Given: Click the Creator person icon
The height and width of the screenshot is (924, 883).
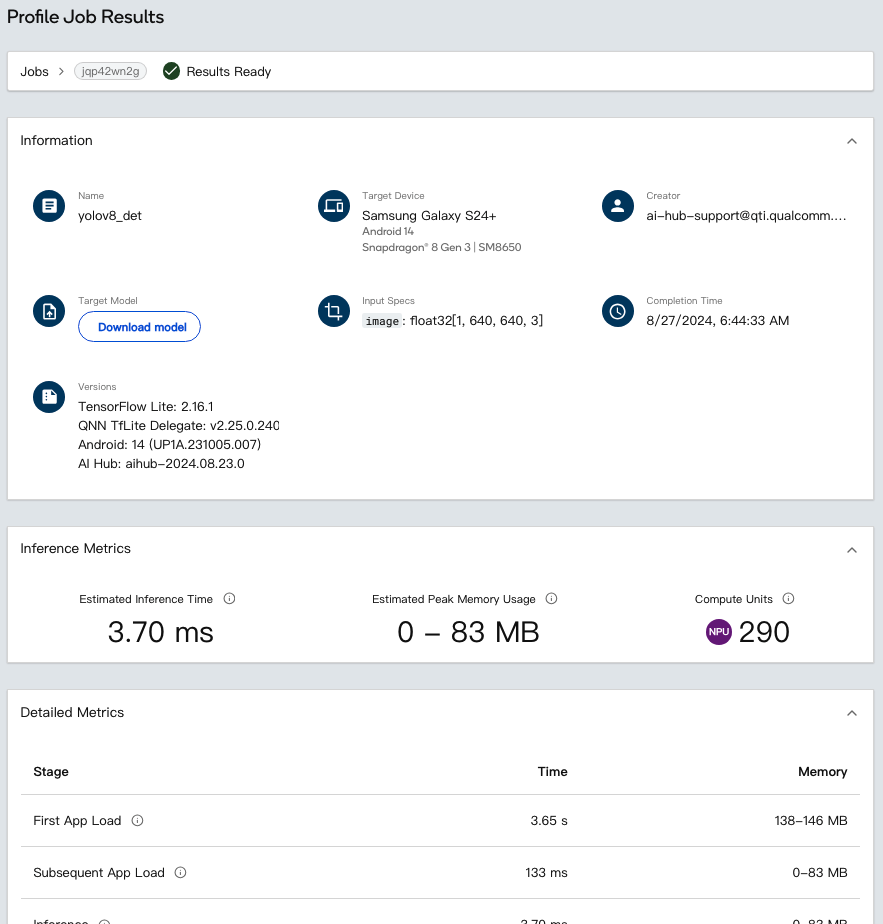Looking at the screenshot, I should coord(618,206).
